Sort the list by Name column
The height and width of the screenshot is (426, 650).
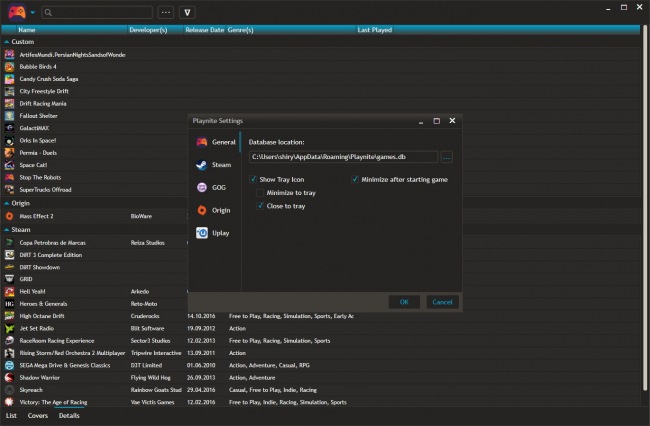[x=27, y=30]
